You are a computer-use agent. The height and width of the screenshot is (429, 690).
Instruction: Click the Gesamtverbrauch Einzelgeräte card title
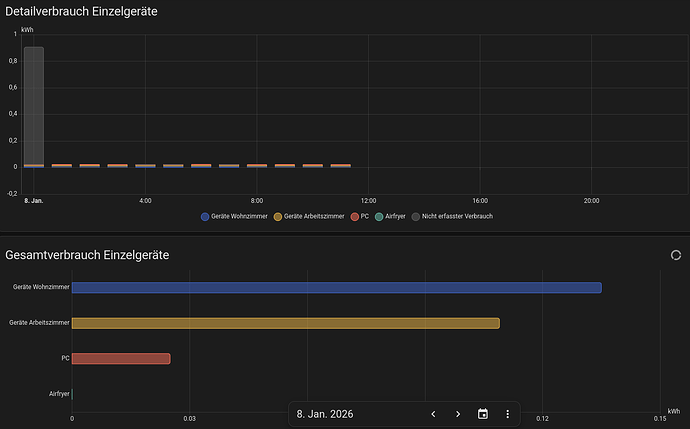pos(87,256)
